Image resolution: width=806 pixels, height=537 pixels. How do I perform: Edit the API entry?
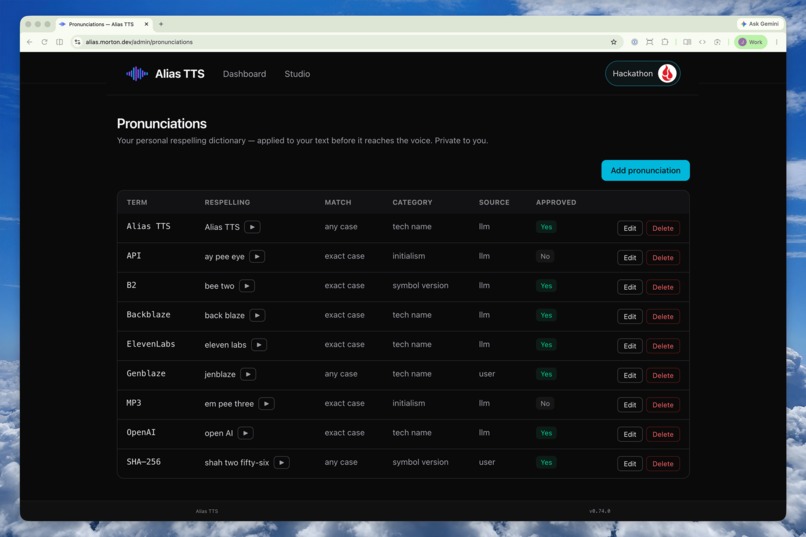630,258
